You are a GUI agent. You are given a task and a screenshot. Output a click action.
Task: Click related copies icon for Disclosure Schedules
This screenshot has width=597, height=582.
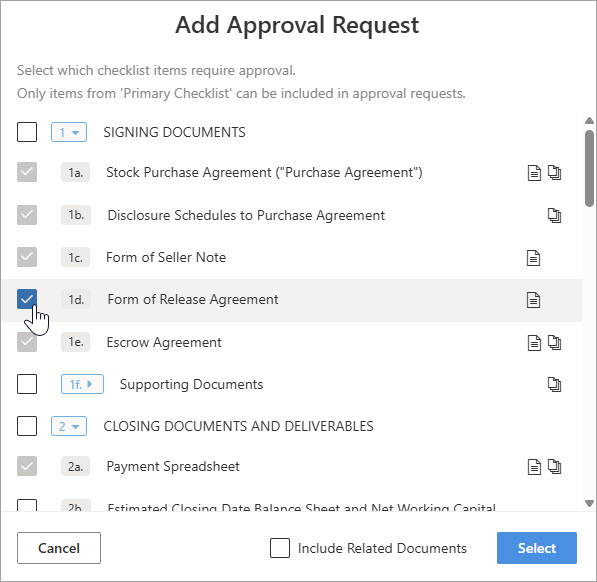(x=554, y=215)
